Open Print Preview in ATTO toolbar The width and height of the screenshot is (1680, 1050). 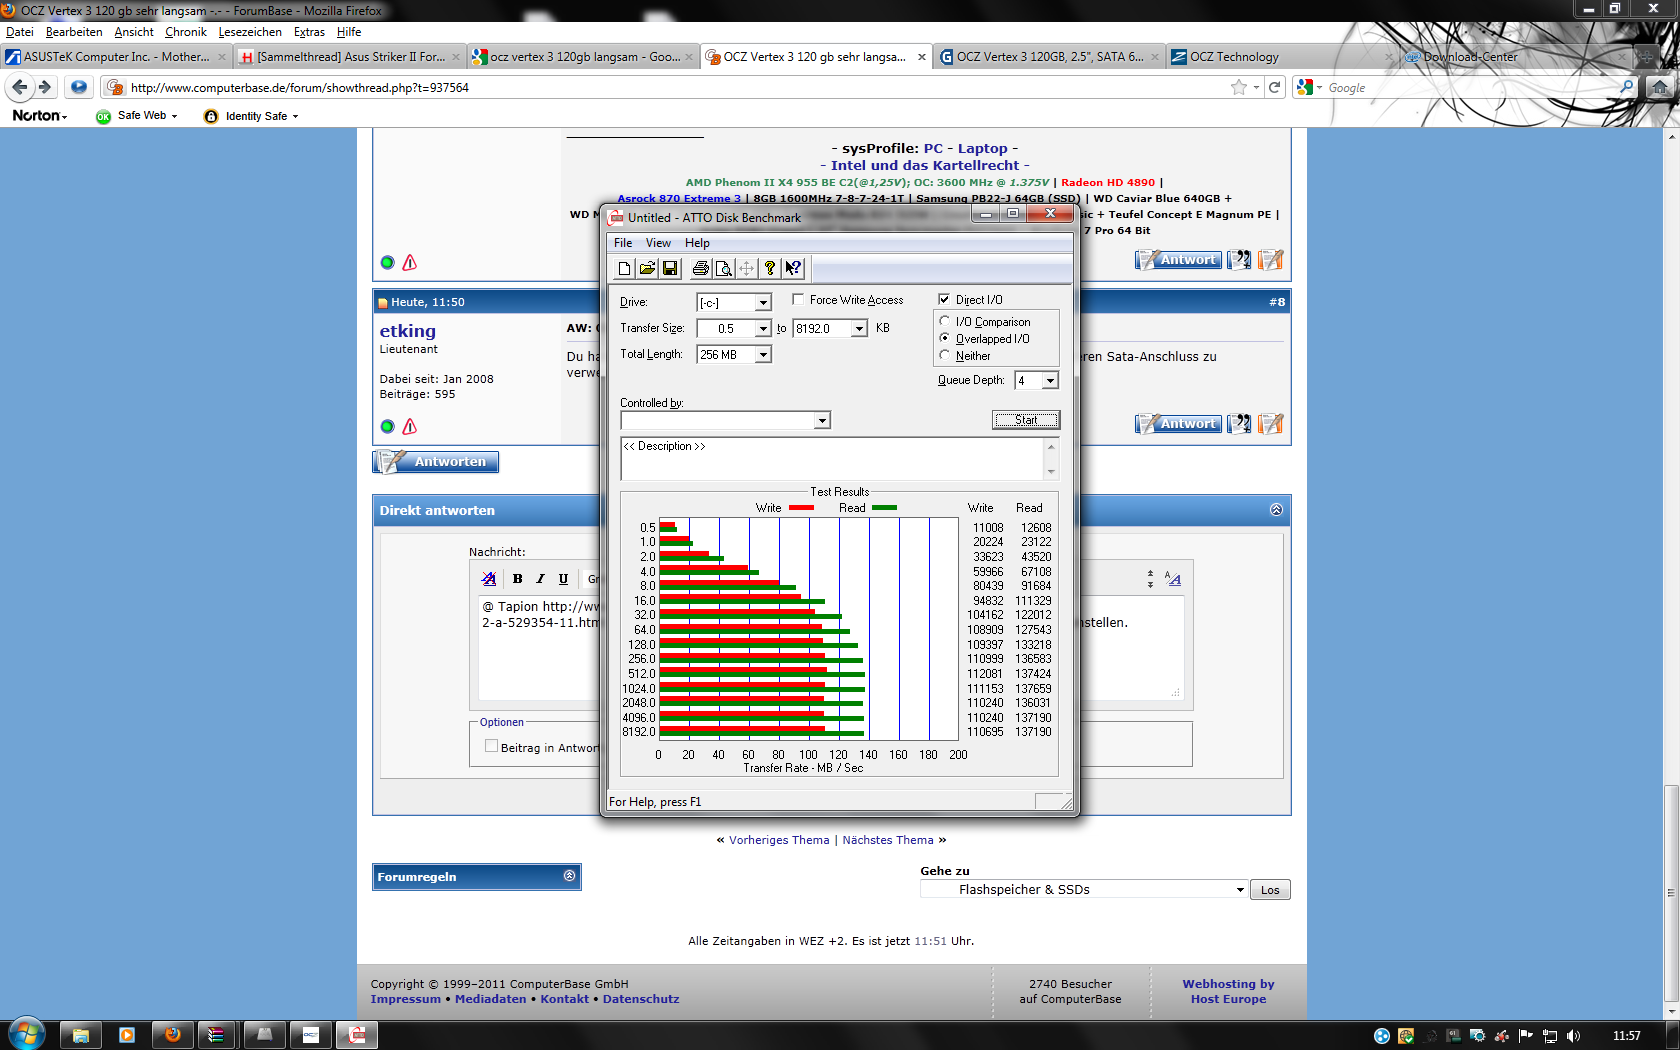[x=723, y=268]
